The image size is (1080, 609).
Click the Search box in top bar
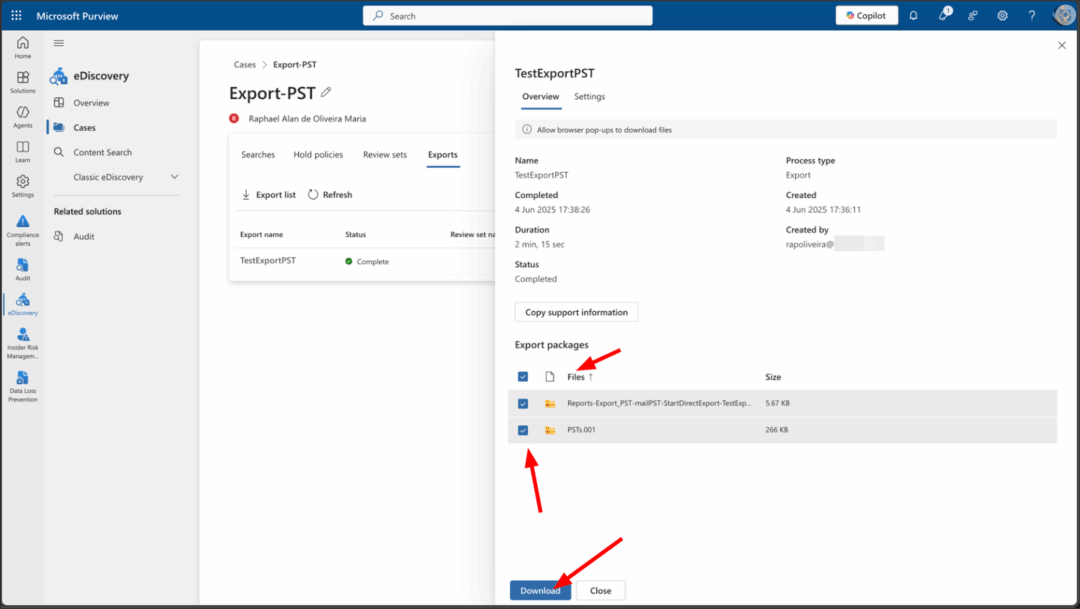(x=508, y=15)
